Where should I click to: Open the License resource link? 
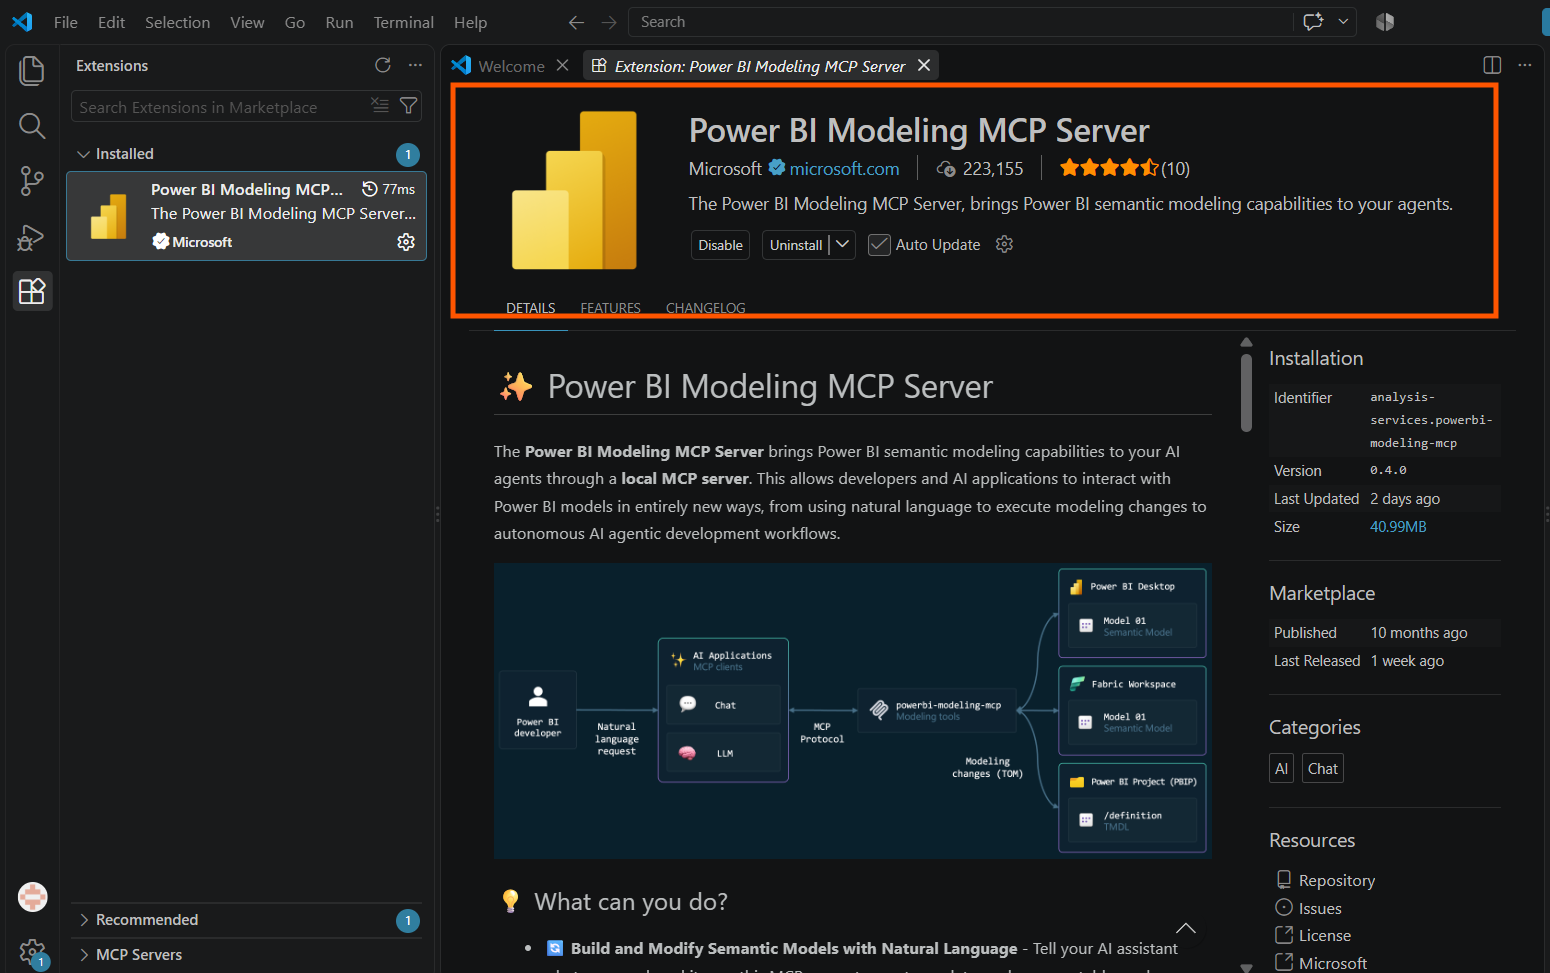1324,935
